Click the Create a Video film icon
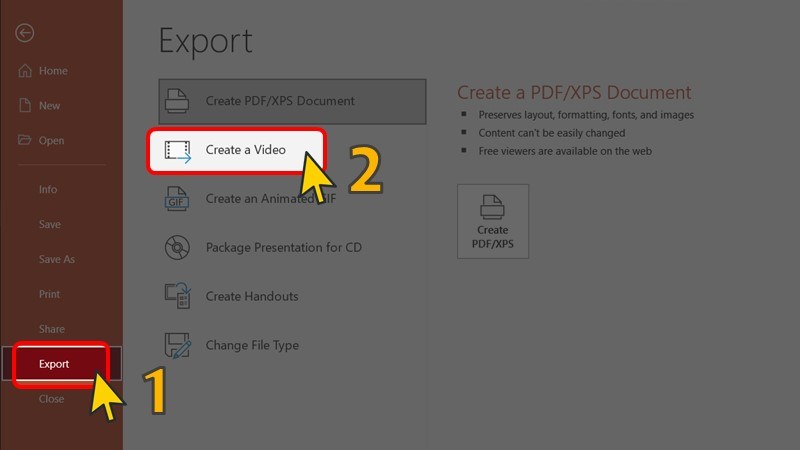The width and height of the screenshot is (800, 450). 177,150
